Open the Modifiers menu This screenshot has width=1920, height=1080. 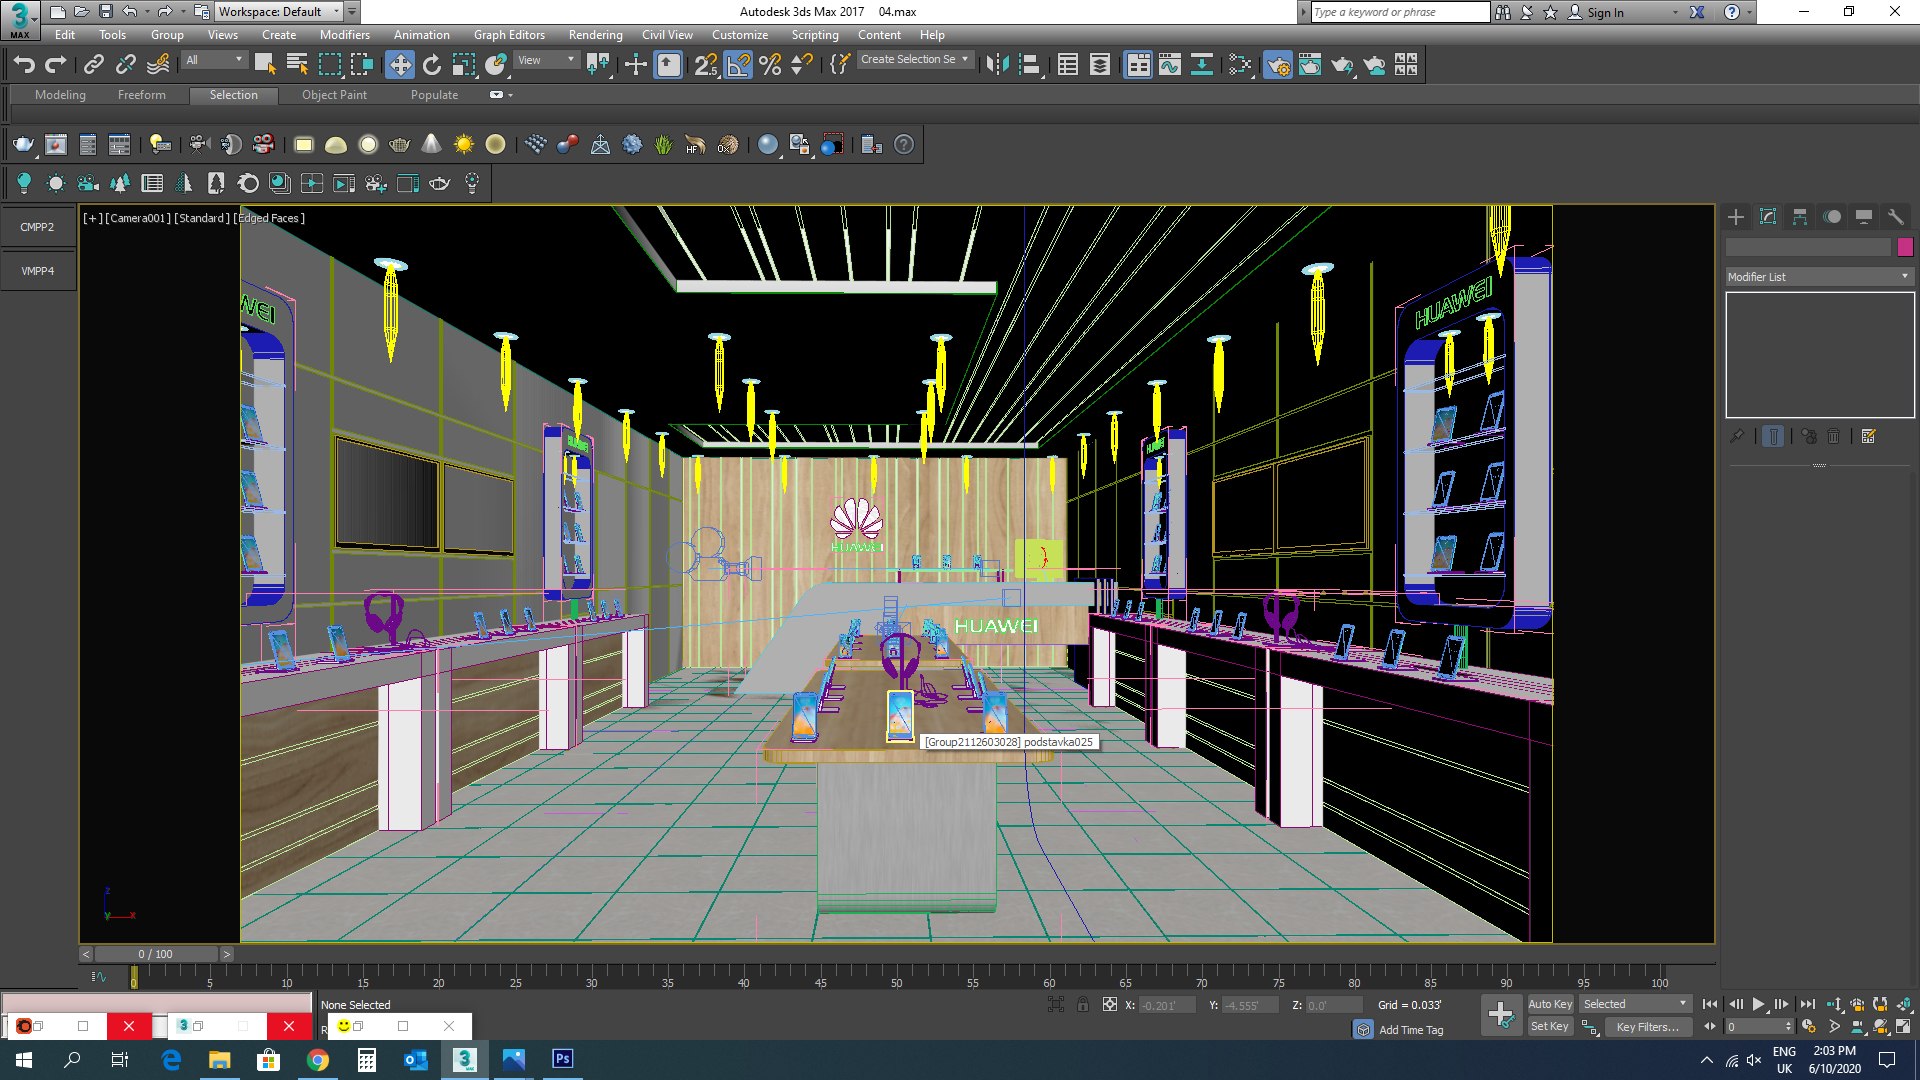[345, 35]
